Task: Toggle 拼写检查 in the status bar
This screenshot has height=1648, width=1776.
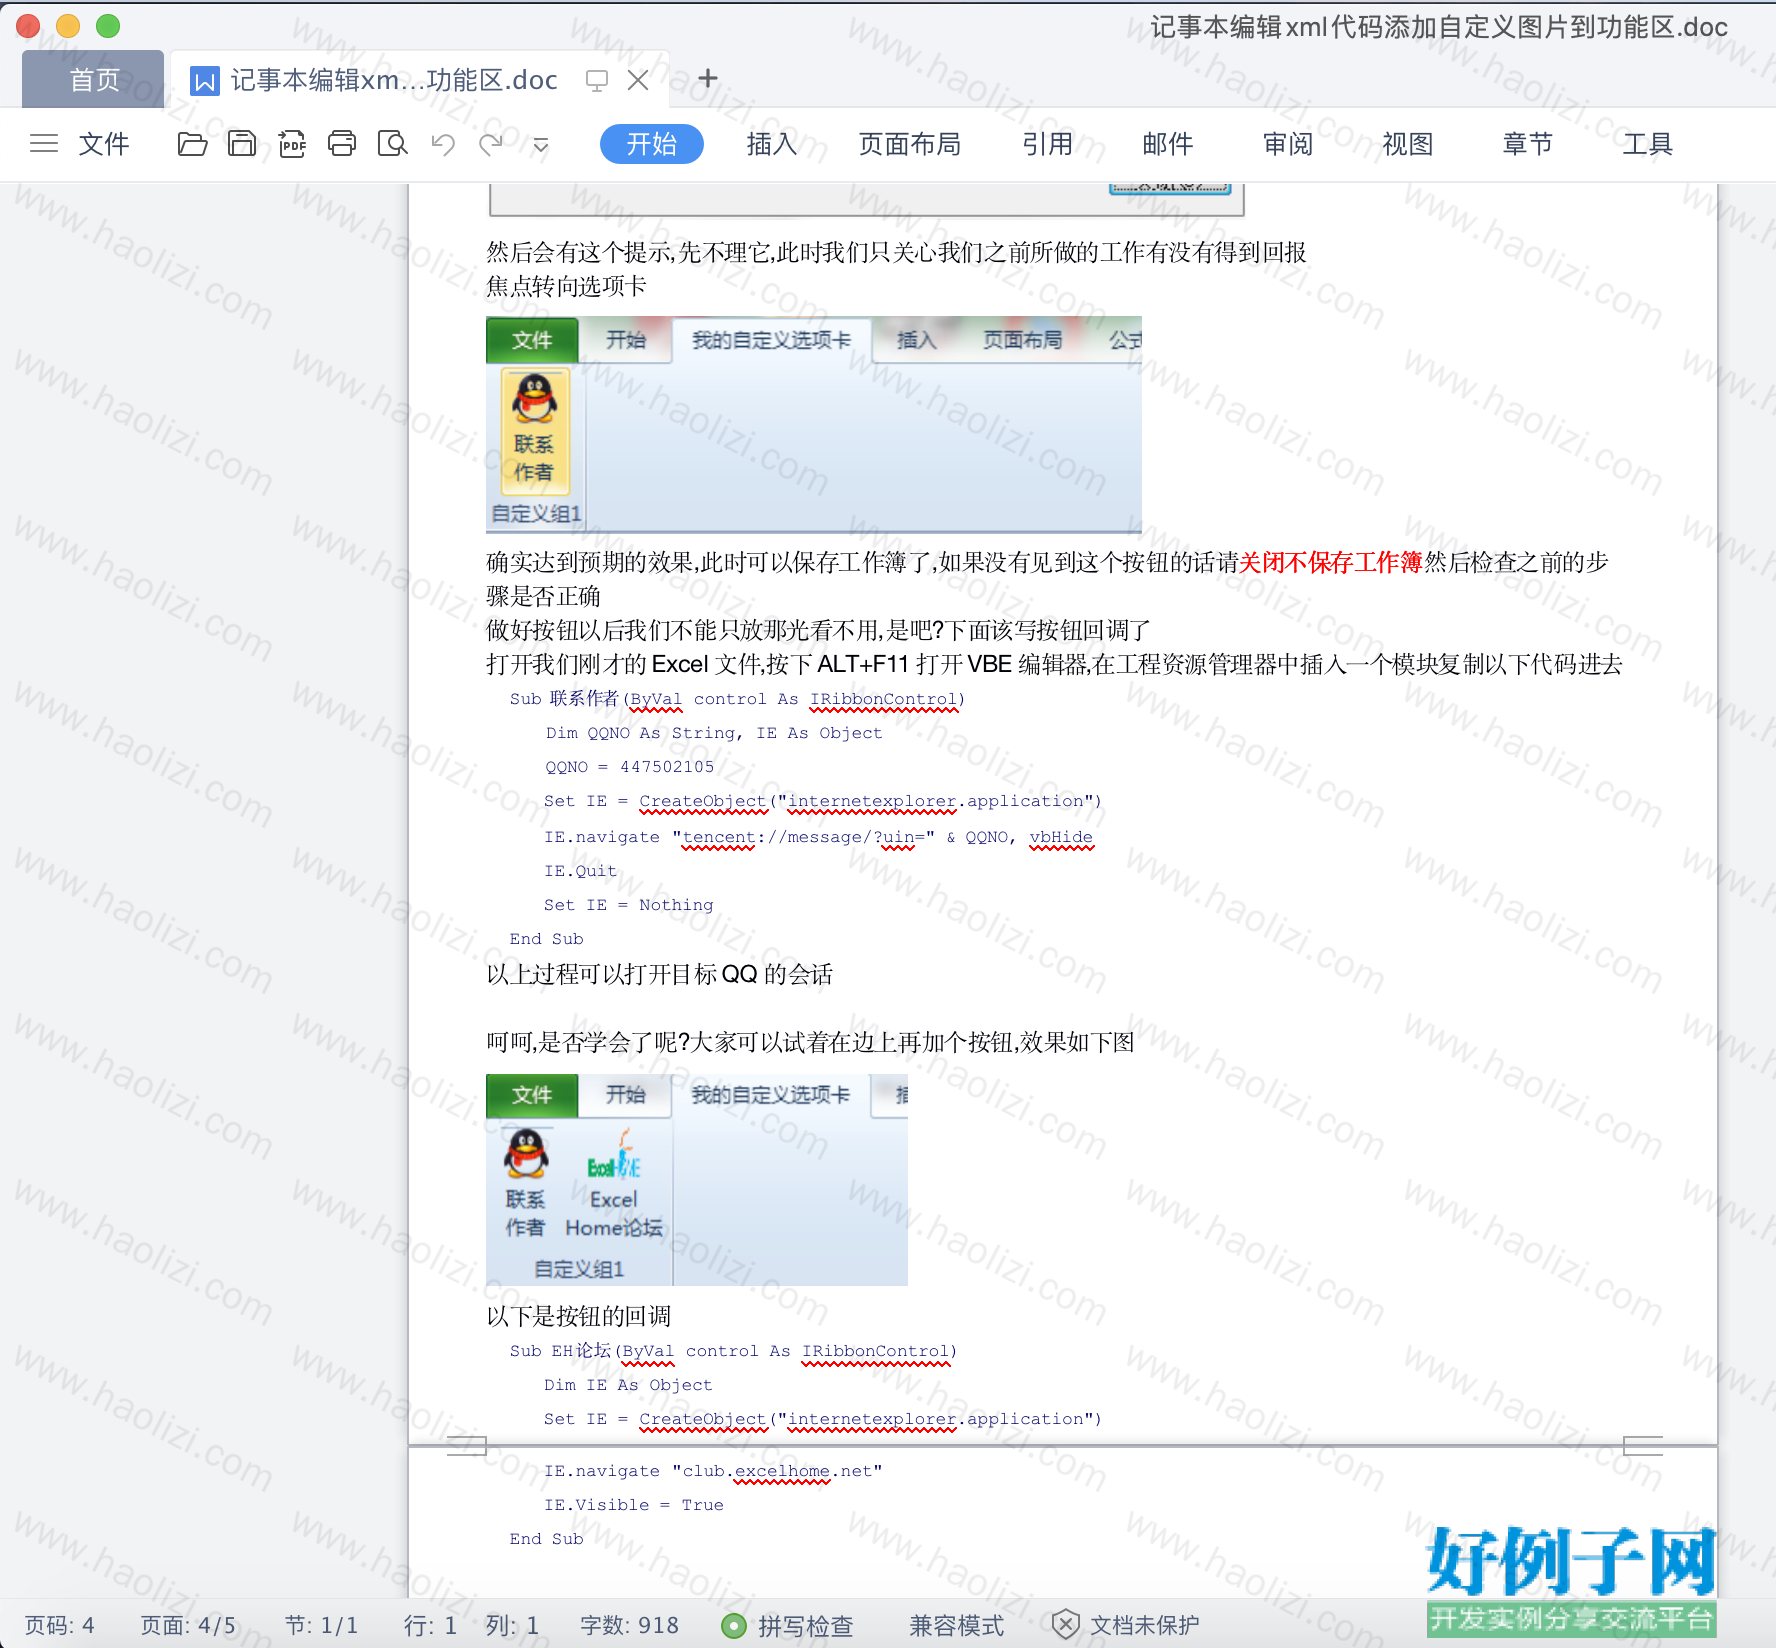Action: pos(788,1626)
